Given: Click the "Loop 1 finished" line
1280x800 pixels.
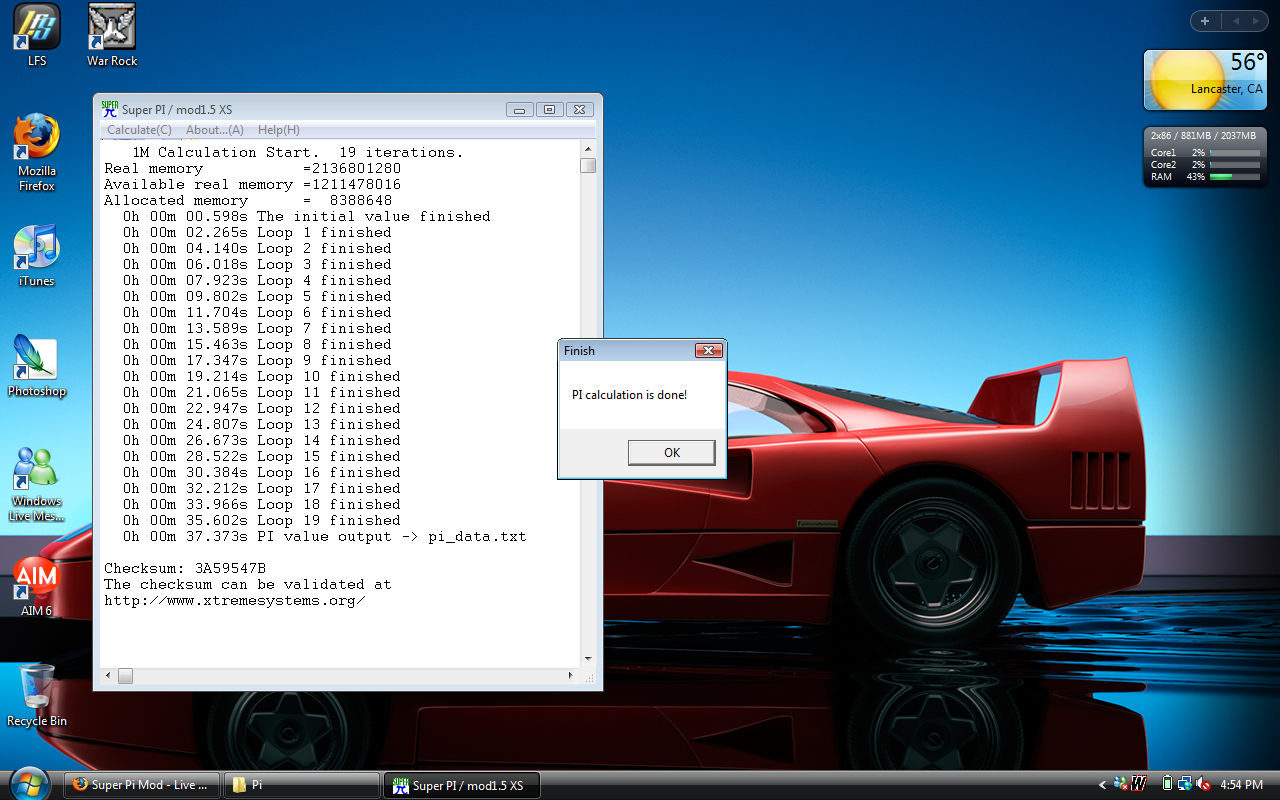Looking at the screenshot, I should pos(257,232).
